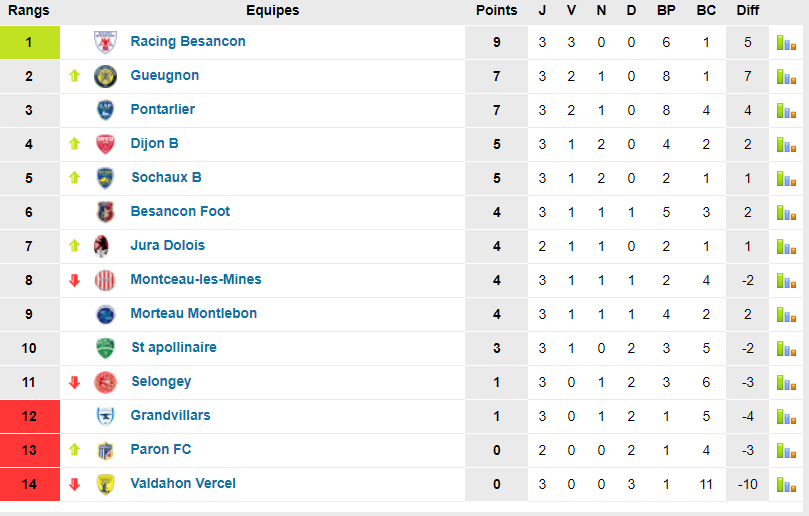Screen dimensions: 809x516
Task: Open the Sochaux B team page
Action: tap(166, 178)
